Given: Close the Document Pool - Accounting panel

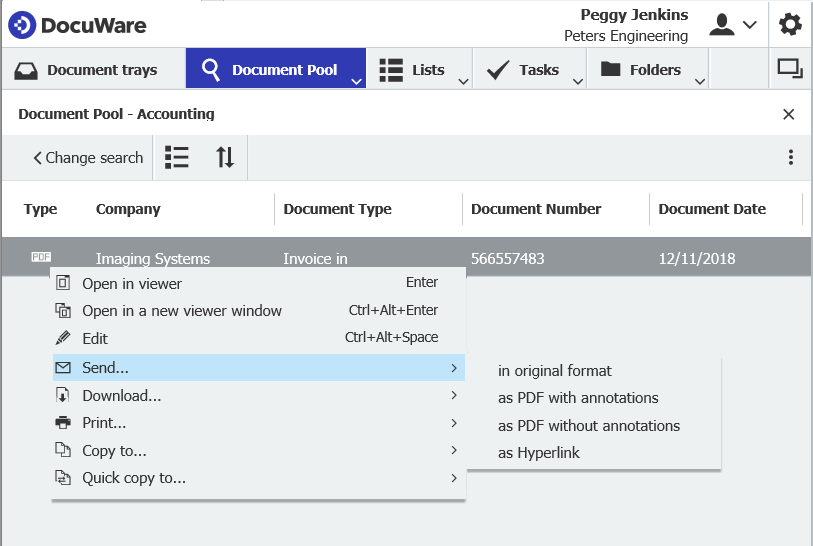Looking at the screenshot, I should pyautogui.click(x=788, y=115).
